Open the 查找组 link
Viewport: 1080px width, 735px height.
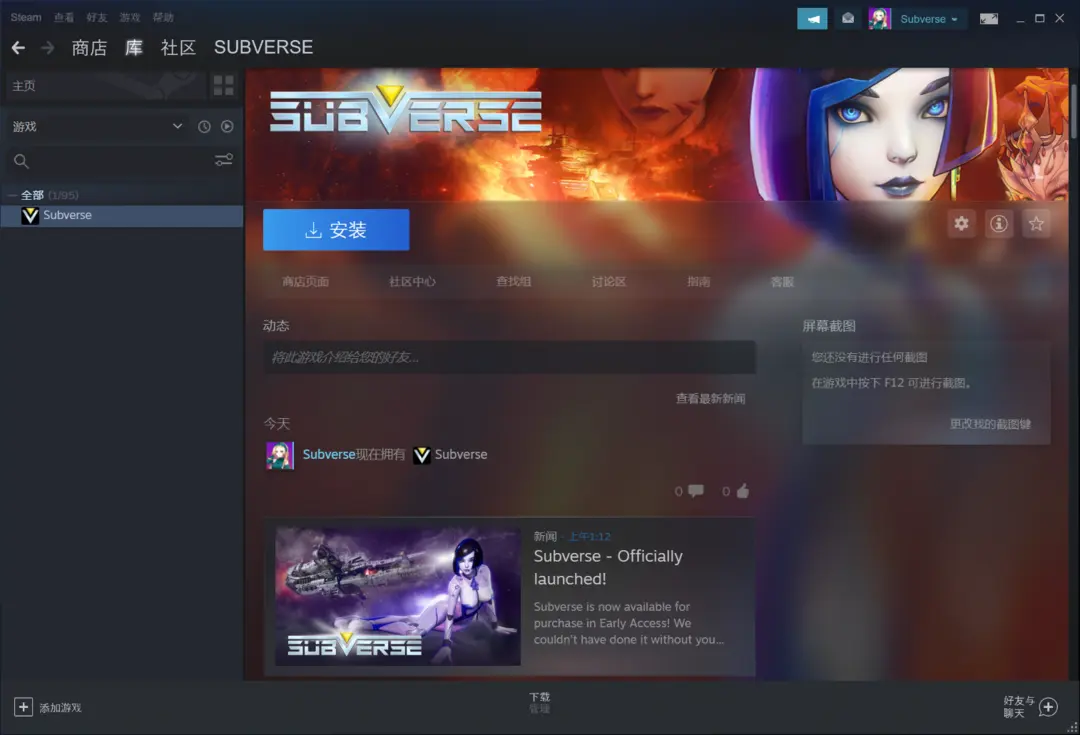[514, 282]
